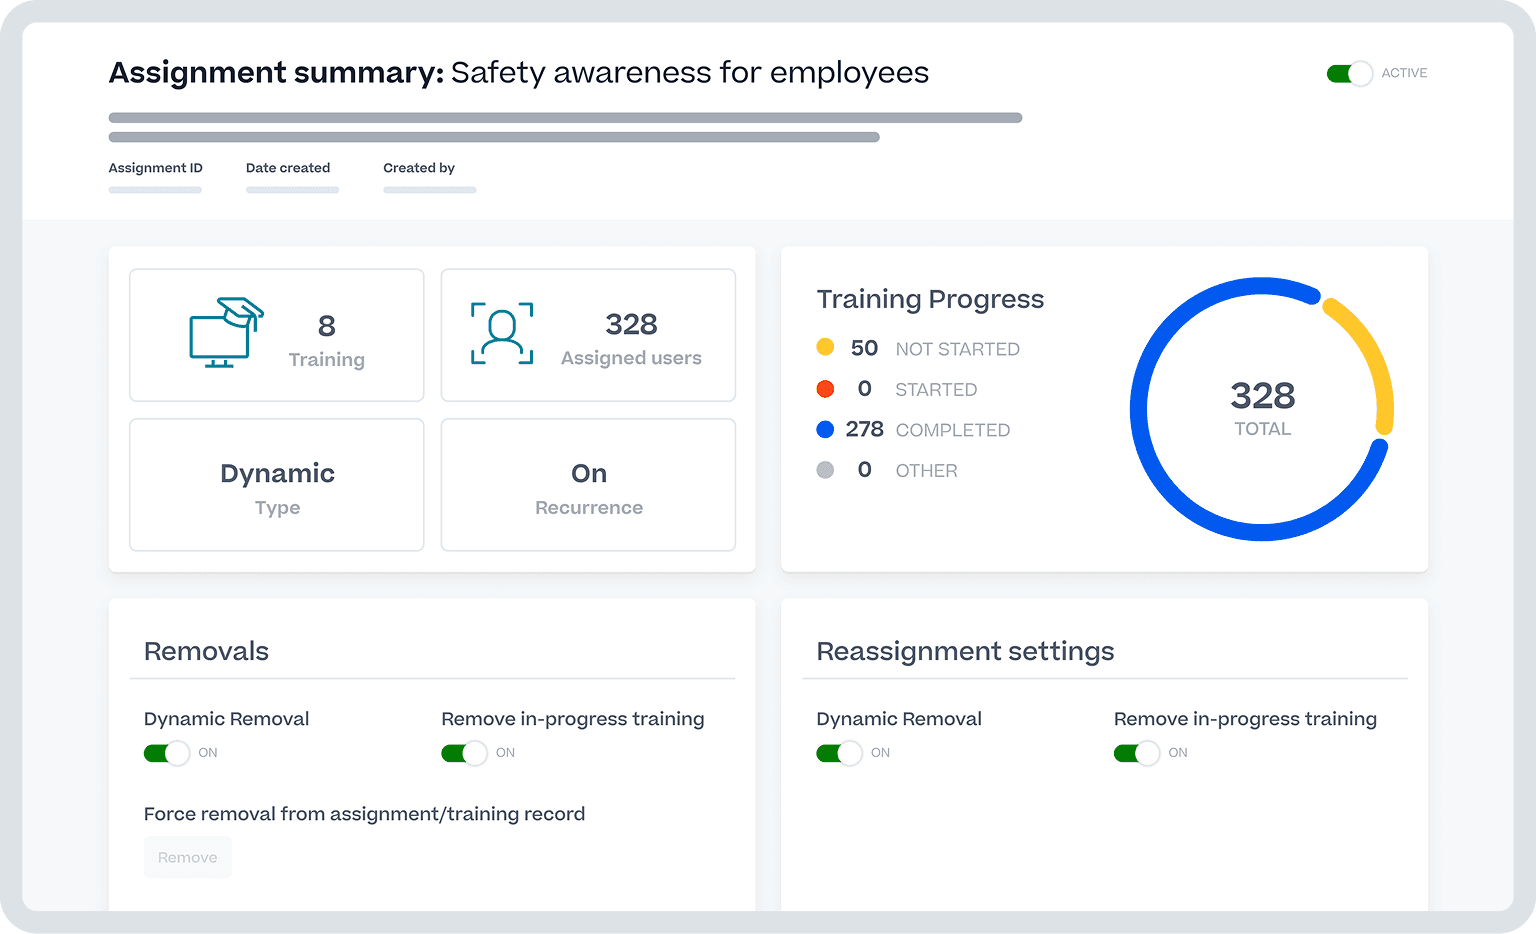The width and height of the screenshot is (1536, 934).
Task: Click the yellow NOT STARTED indicator dot
Action: pyautogui.click(x=825, y=347)
